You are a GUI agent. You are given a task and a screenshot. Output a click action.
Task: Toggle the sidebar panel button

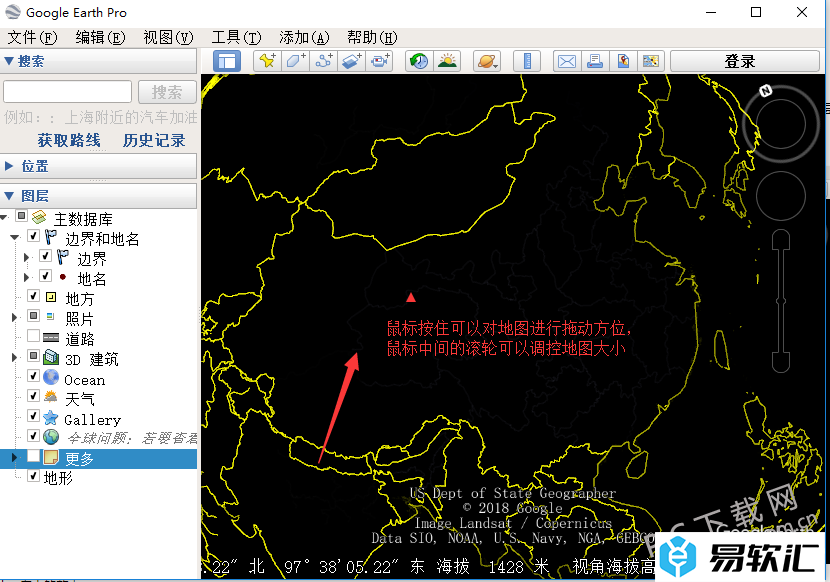(227, 61)
